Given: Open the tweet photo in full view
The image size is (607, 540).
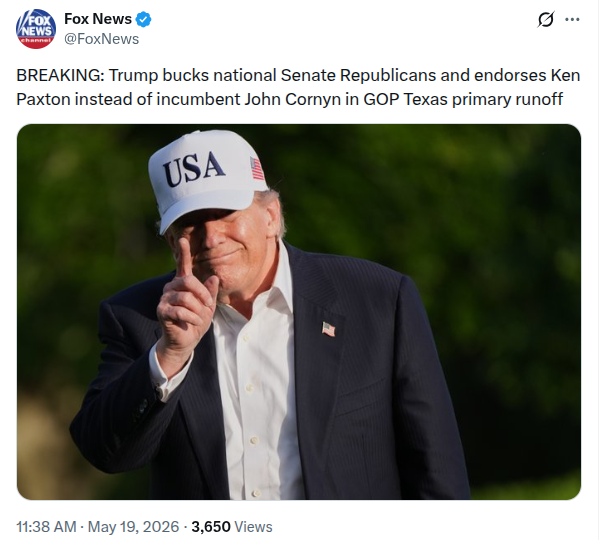Looking at the screenshot, I should click(299, 312).
